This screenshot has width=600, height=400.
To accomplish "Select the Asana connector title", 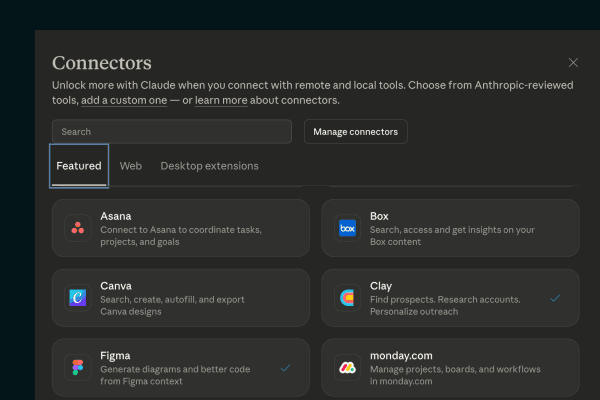I will tap(116, 216).
